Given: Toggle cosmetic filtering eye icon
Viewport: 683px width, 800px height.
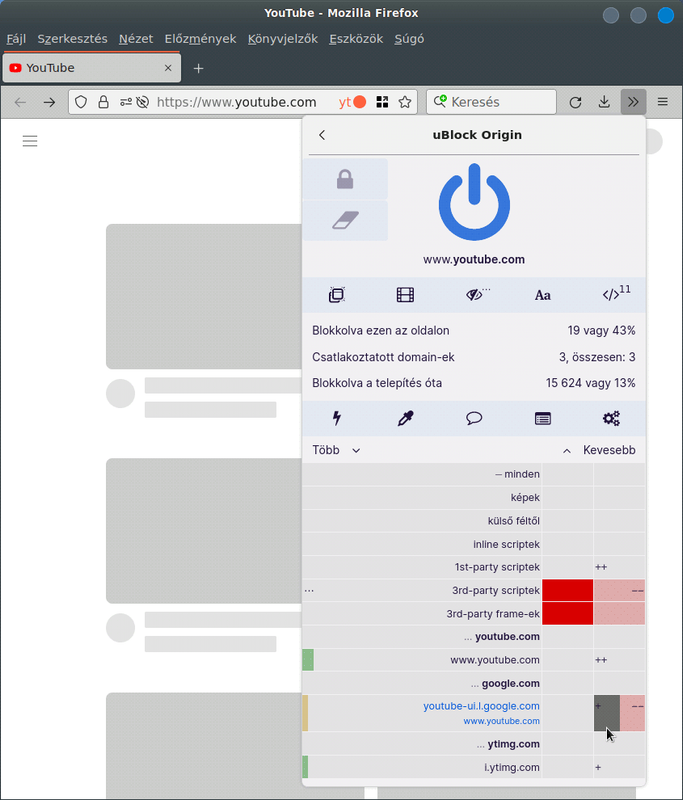Looking at the screenshot, I should click(476, 295).
